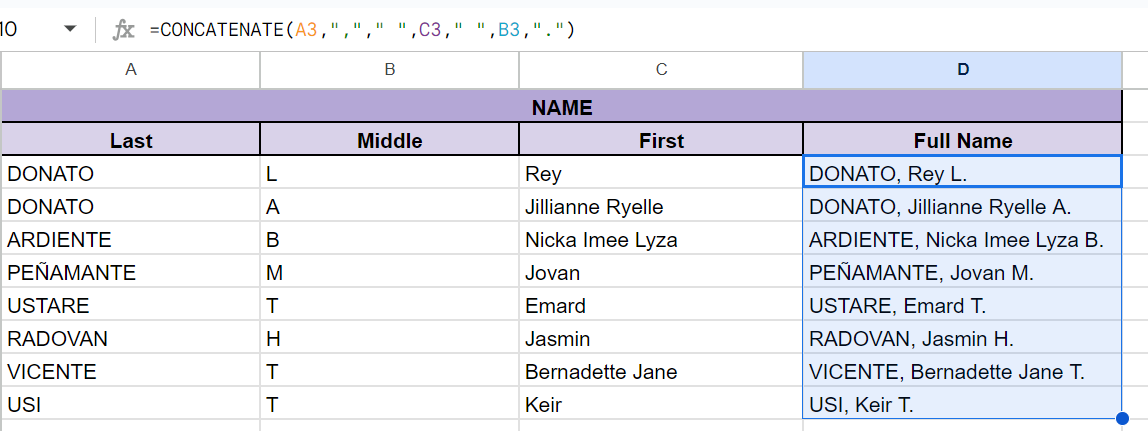Click the merged NAME header cell
This screenshot has height=431, width=1148.
pos(561,107)
